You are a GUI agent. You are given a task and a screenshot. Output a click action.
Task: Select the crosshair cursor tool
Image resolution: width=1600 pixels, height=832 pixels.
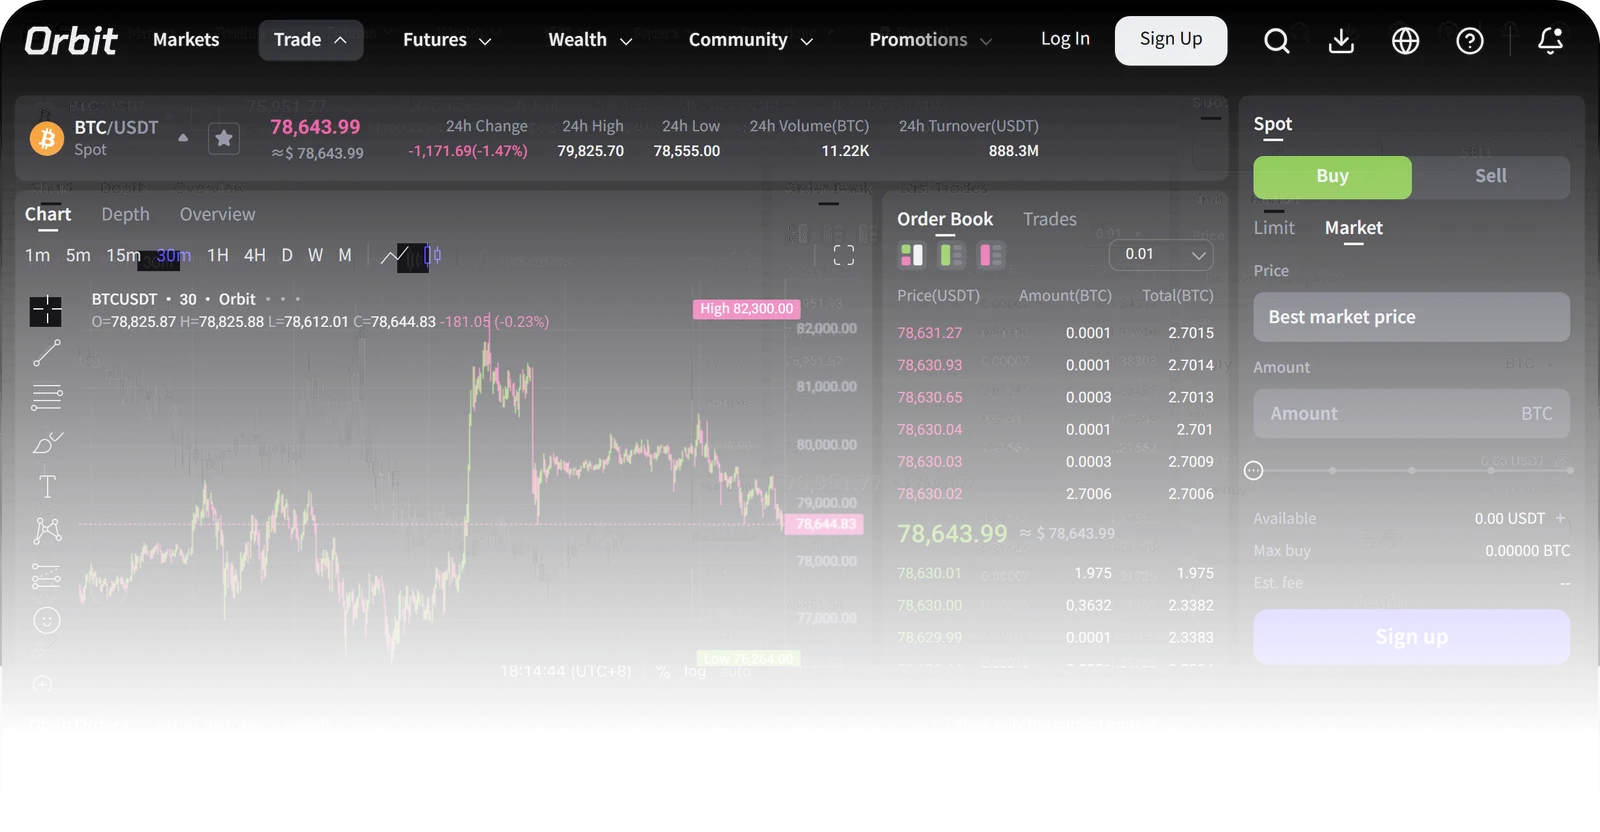pyautogui.click(x=46, y=311)
